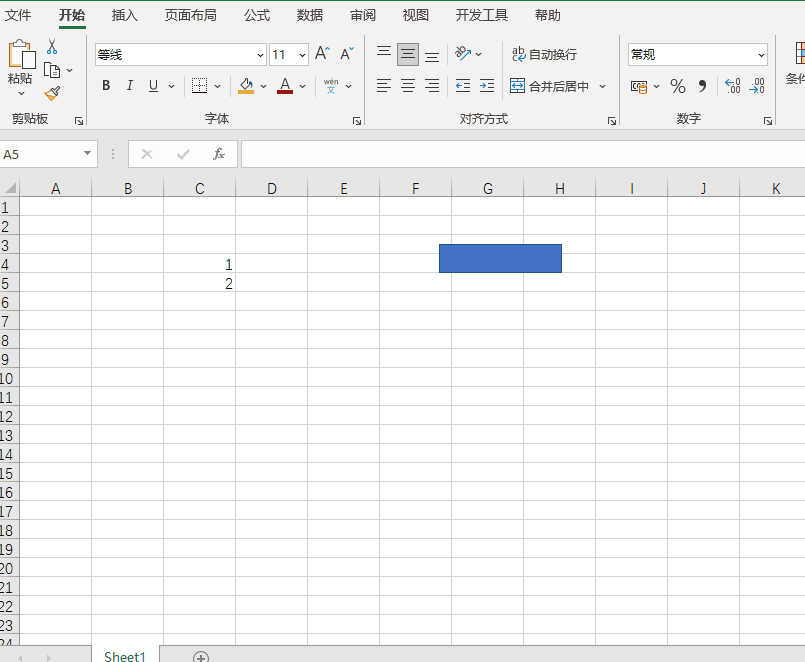Select the Sheet1 tab
The image size is (805, 662).
click(125, 656)
